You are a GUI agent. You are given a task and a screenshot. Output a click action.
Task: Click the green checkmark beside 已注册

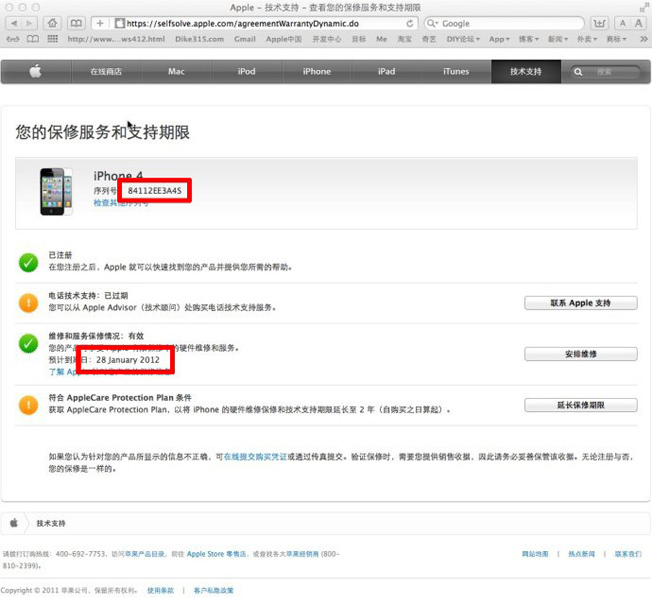pos(28,262)
